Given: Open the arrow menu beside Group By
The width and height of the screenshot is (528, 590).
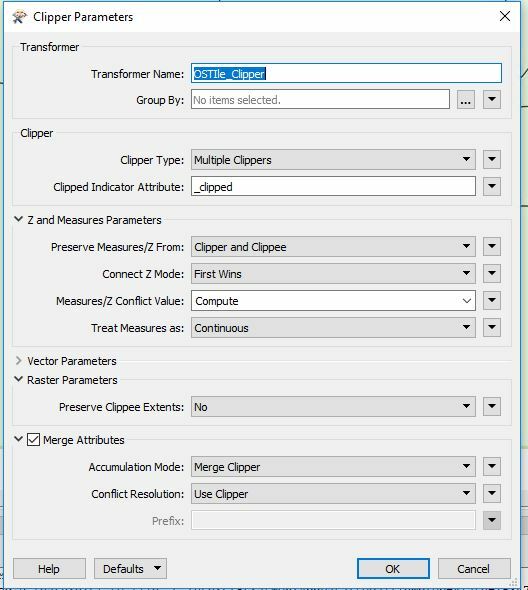Looking at the screenshot, I should pyautogui.click(x=492, y=100).
